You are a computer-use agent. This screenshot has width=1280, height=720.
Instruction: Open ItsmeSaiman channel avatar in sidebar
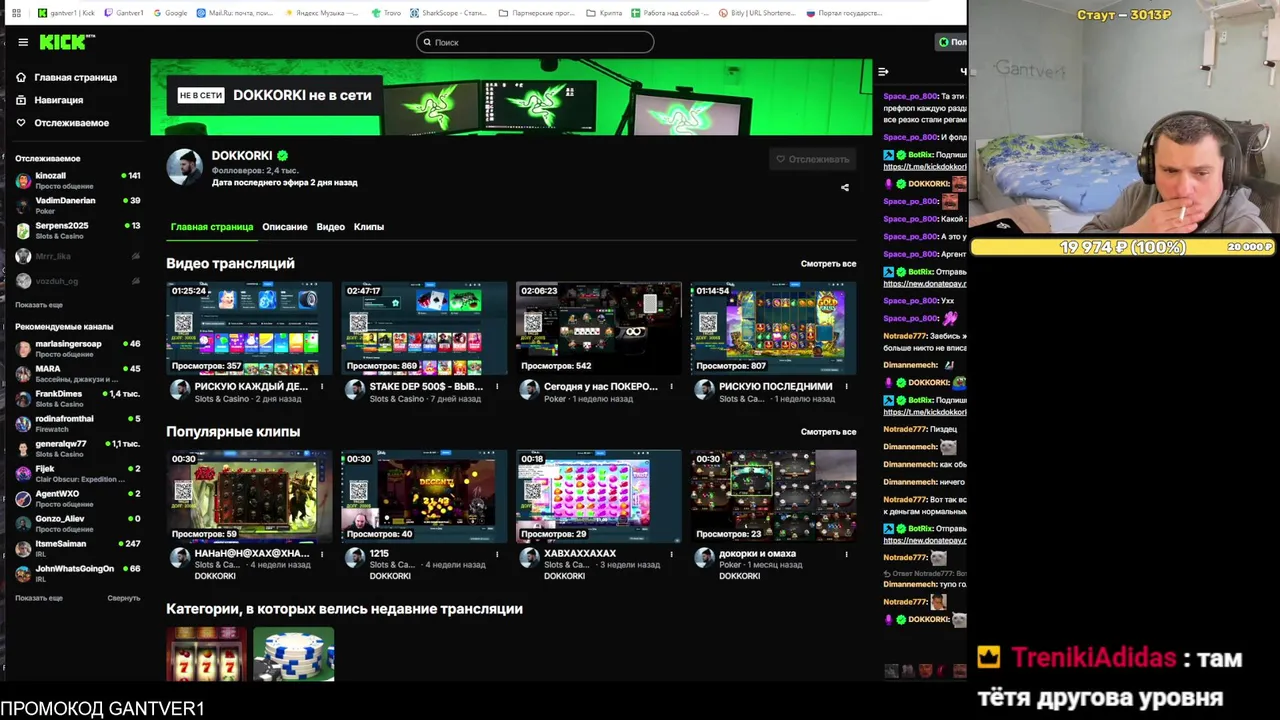tap(23, 549)
